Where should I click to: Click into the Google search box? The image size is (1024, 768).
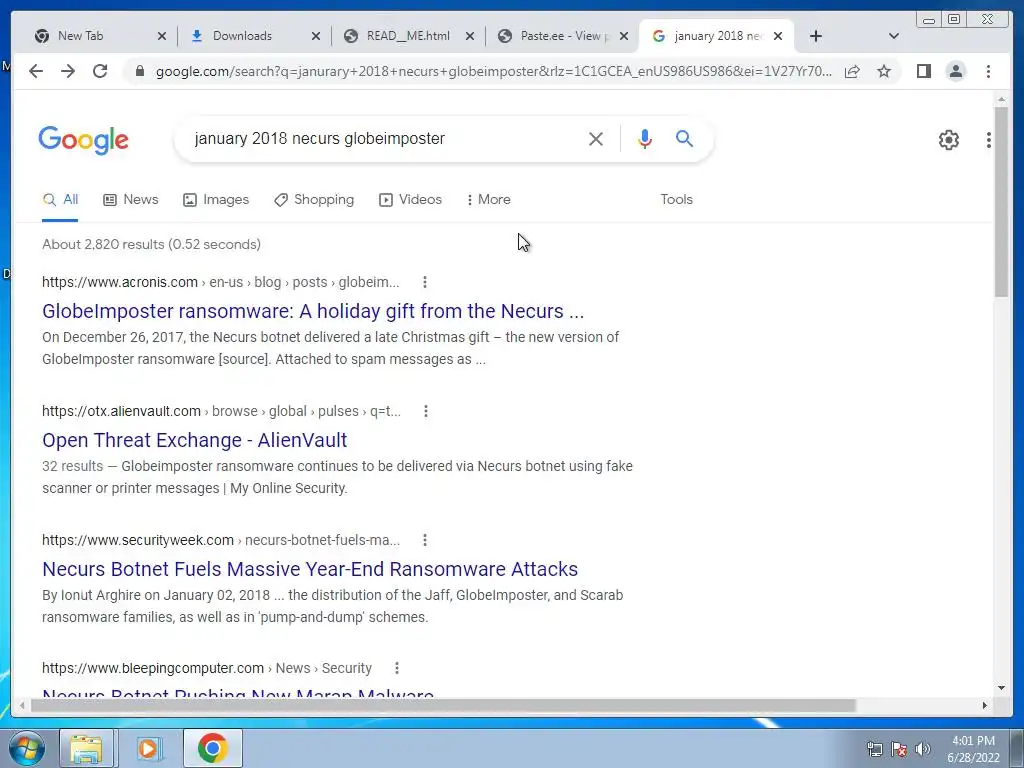click(x=385, y=138)
